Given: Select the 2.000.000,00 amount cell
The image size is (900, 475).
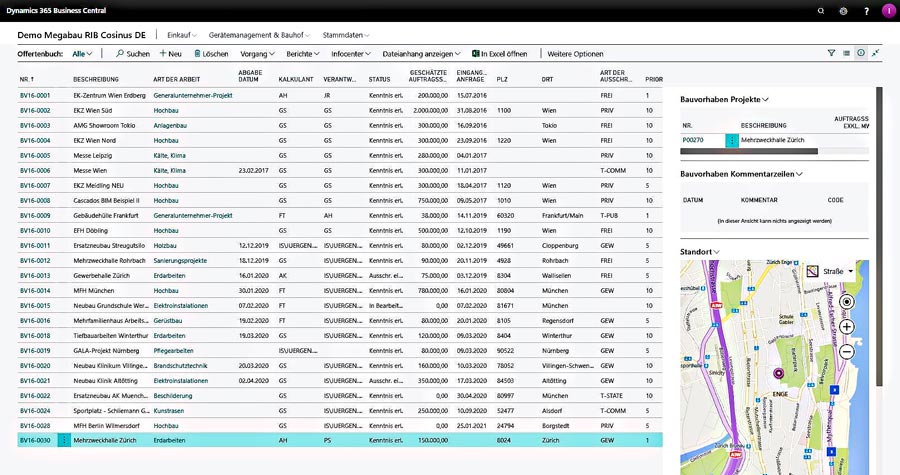Looking at the screenshot, I should [430, 110].
